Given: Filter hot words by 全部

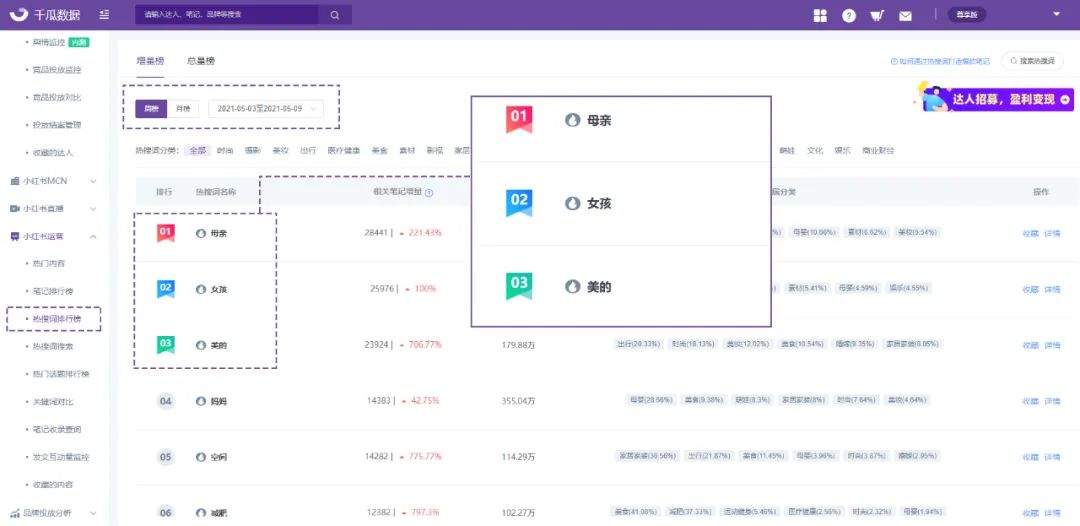Looking at the screenshot, I should 198,150.
